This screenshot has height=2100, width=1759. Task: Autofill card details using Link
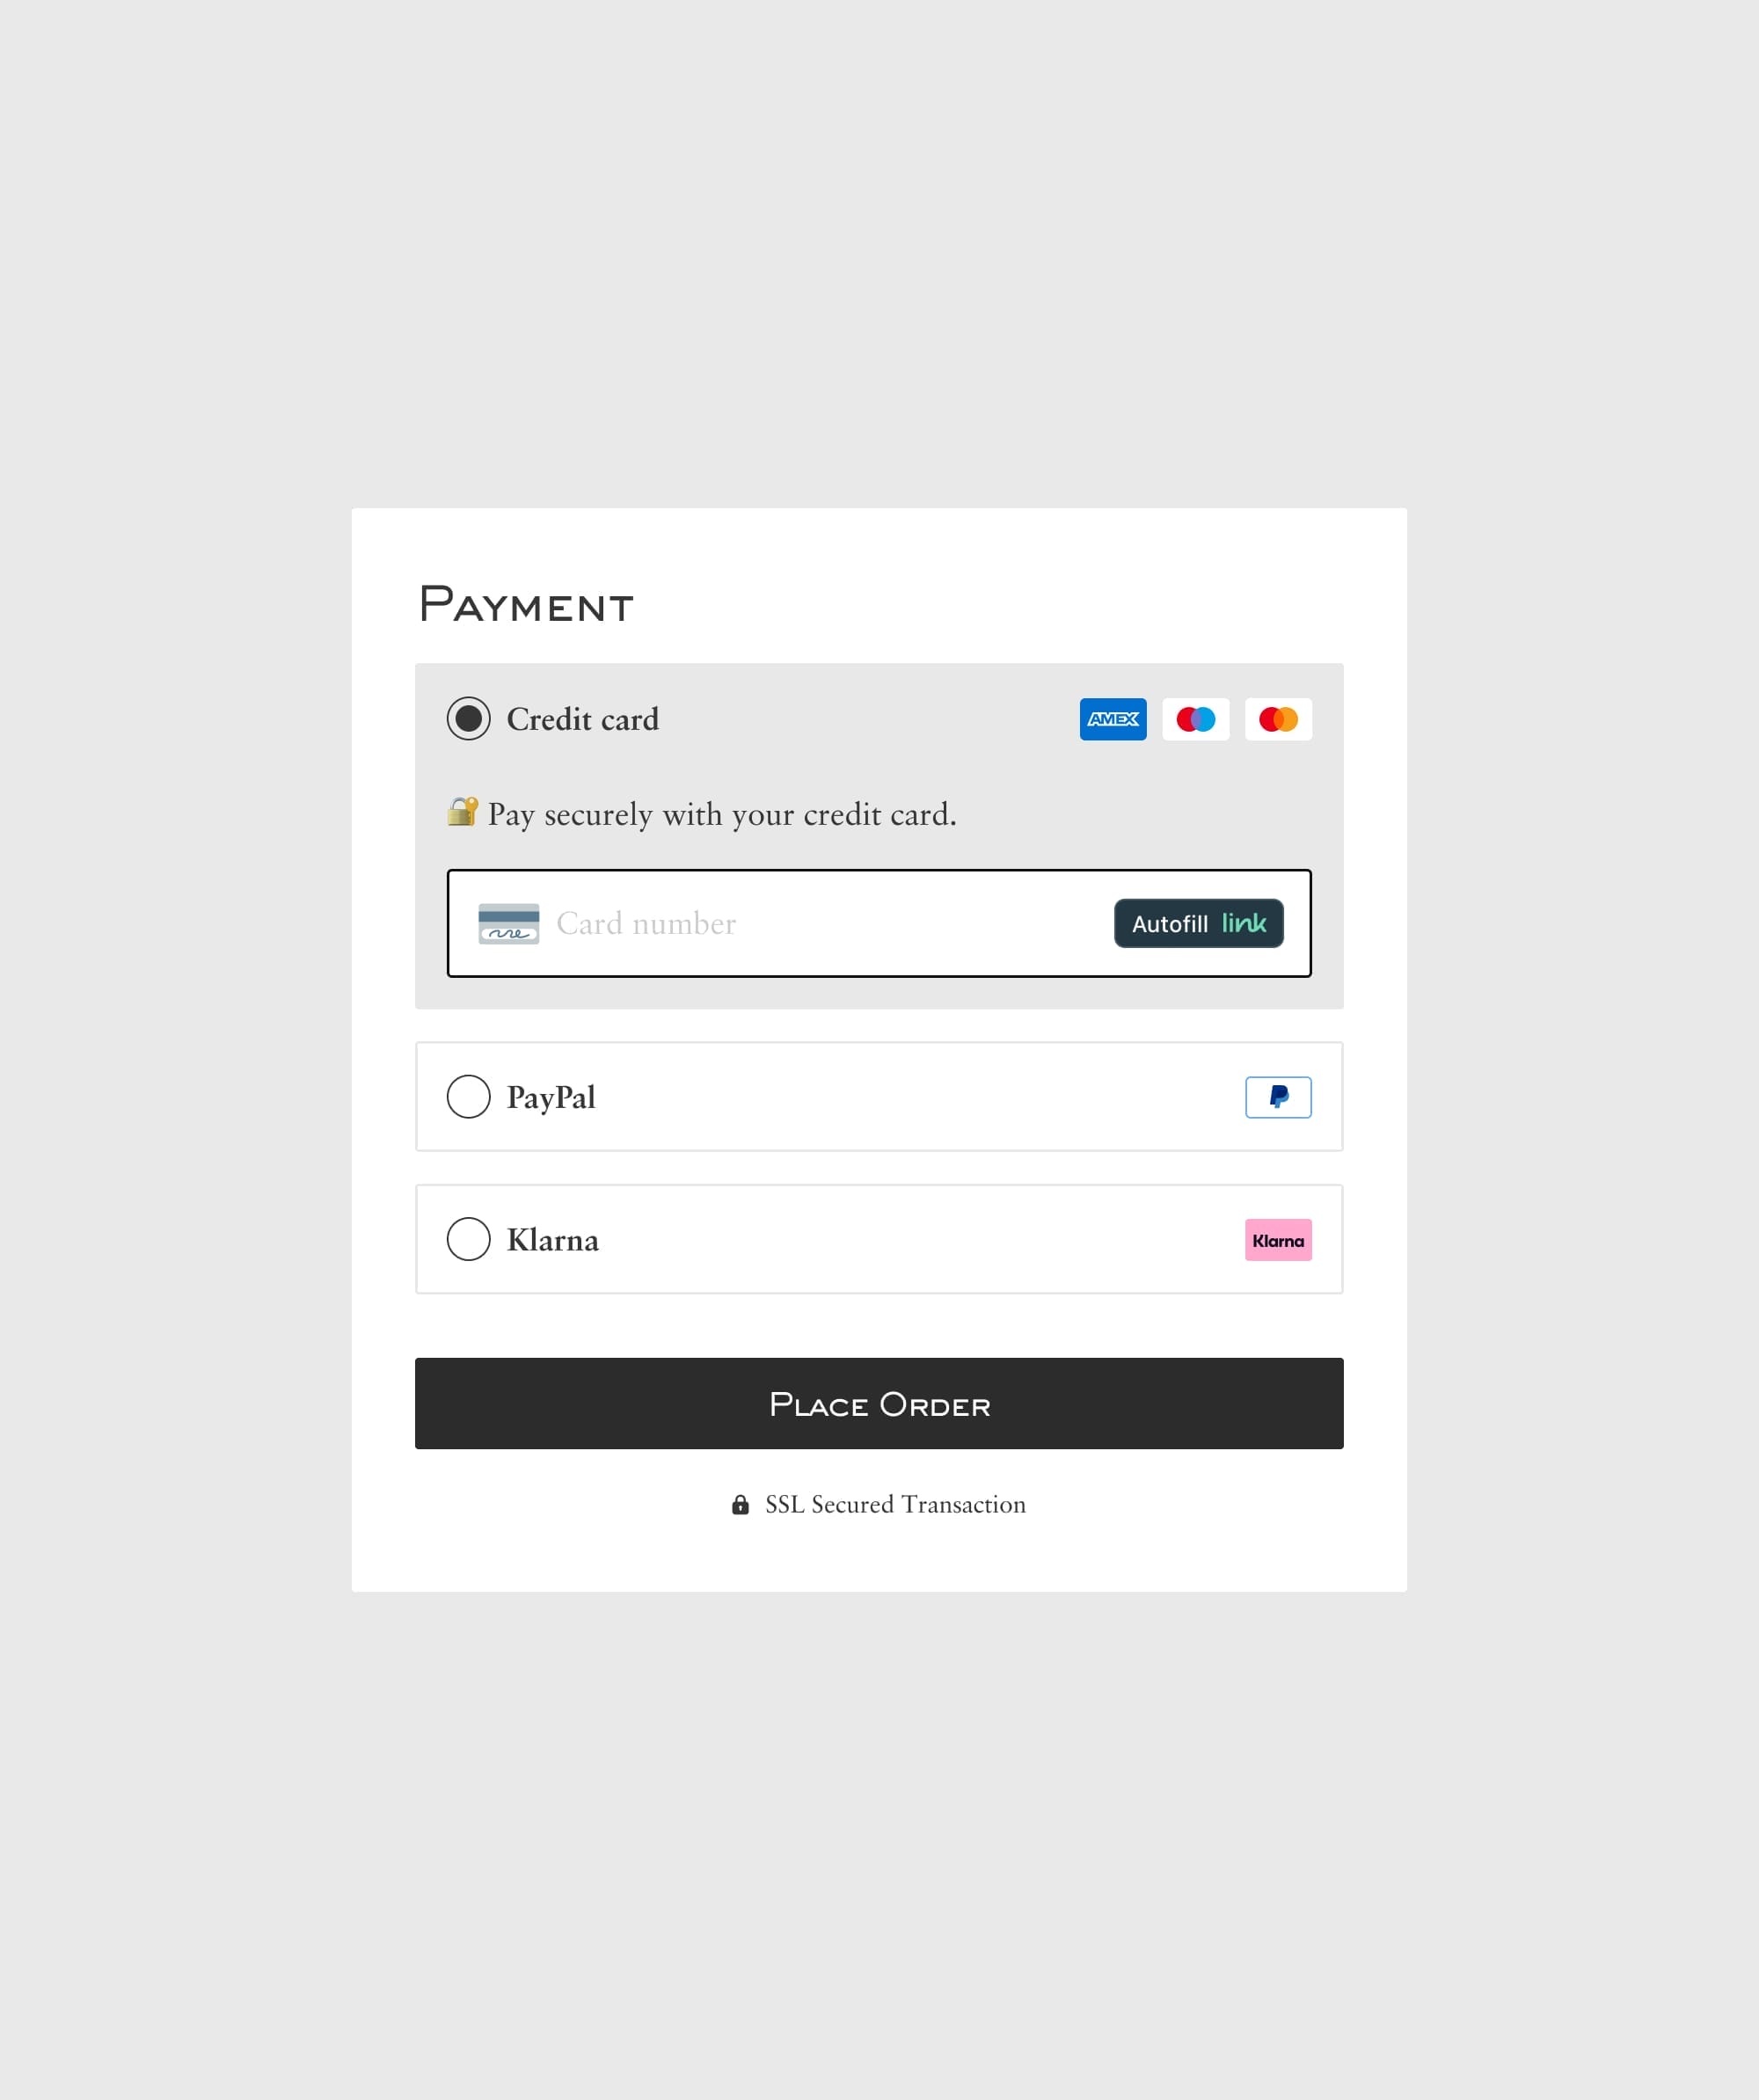pos(1198,923)
